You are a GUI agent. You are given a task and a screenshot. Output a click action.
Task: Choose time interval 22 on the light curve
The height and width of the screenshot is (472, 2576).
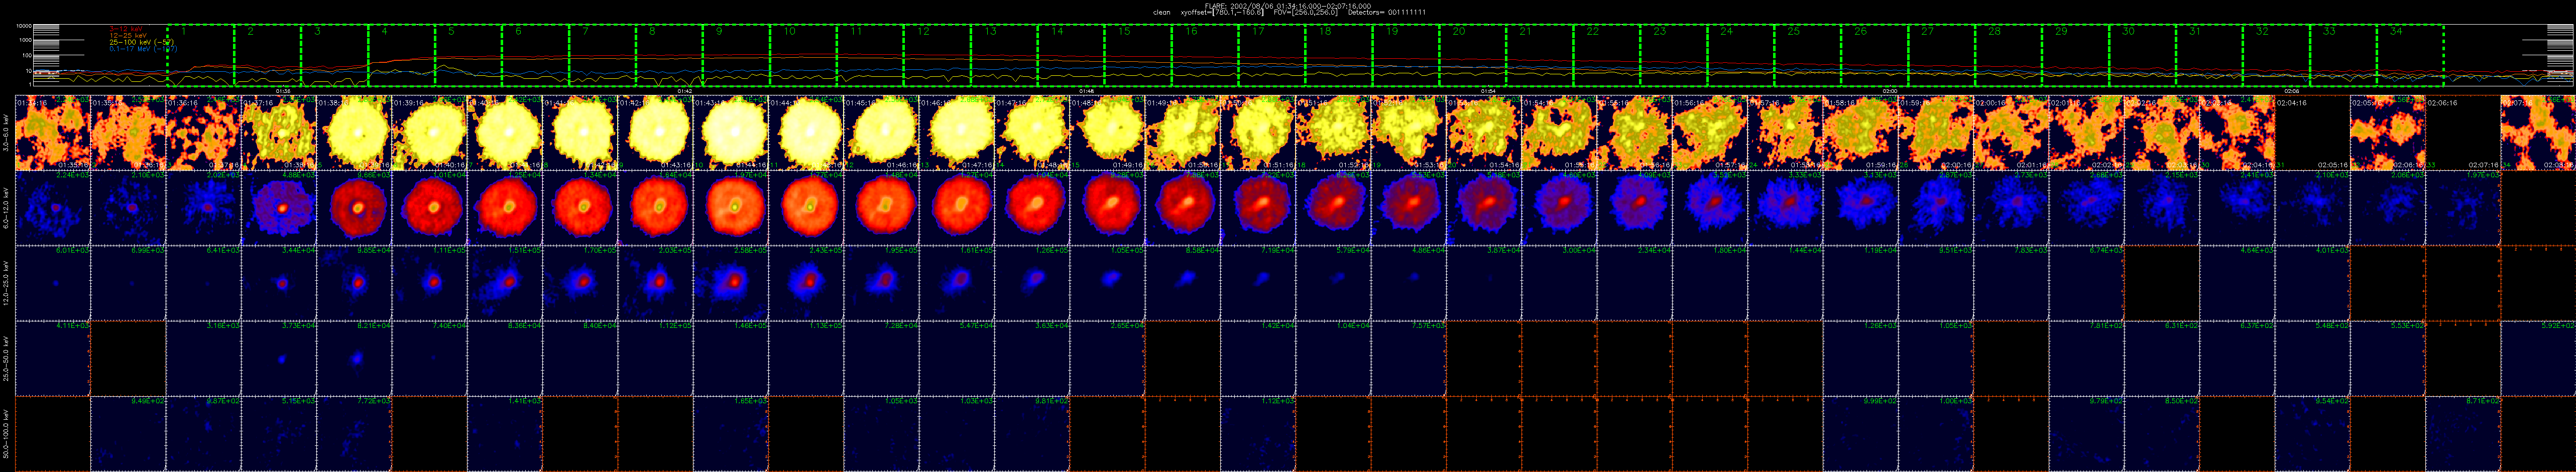tap(1607, 56)
